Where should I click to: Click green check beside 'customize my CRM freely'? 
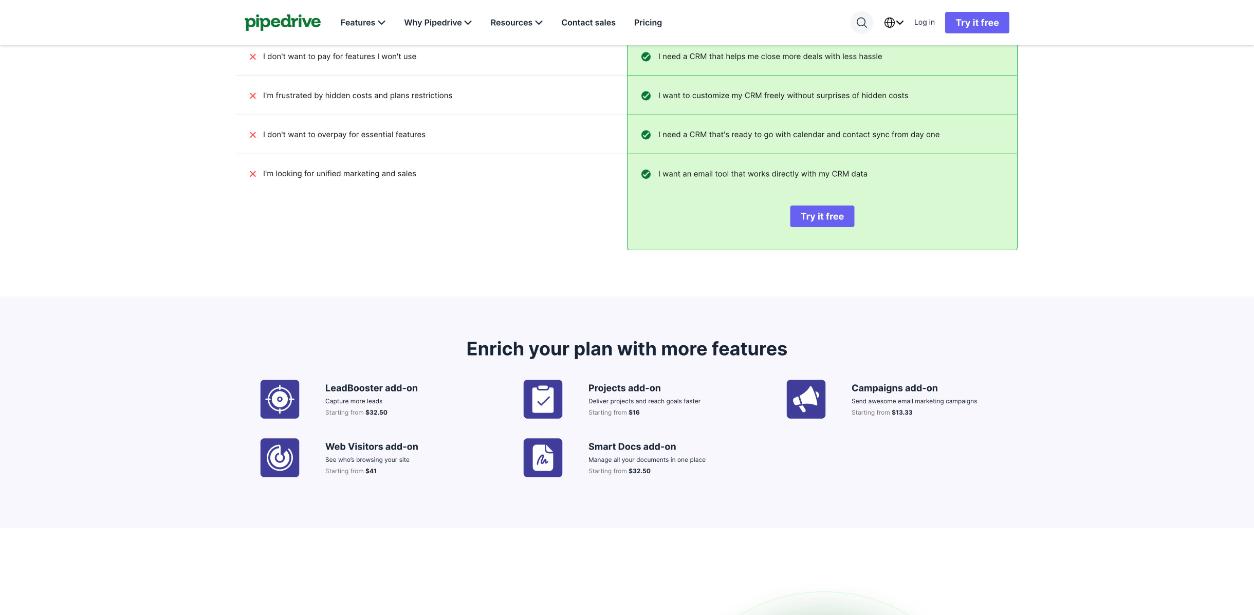pyautogui.click(x=646, y=96)
